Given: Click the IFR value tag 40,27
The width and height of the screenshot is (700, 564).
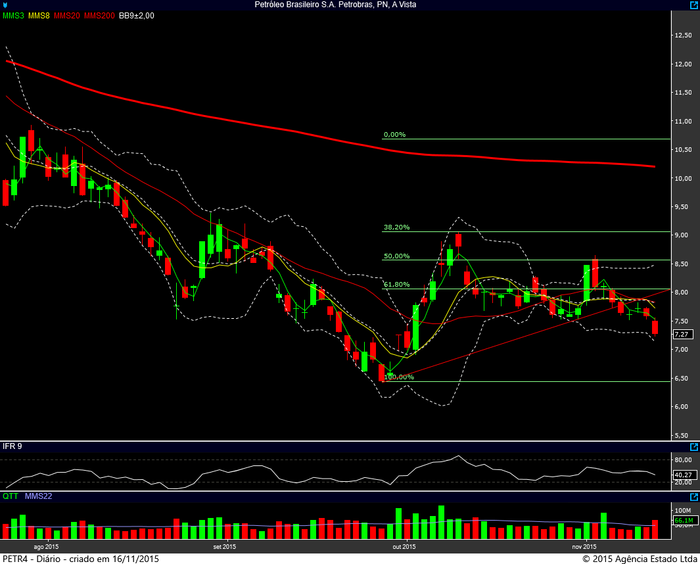Looking at the screenshot, I should coord(683,475).
